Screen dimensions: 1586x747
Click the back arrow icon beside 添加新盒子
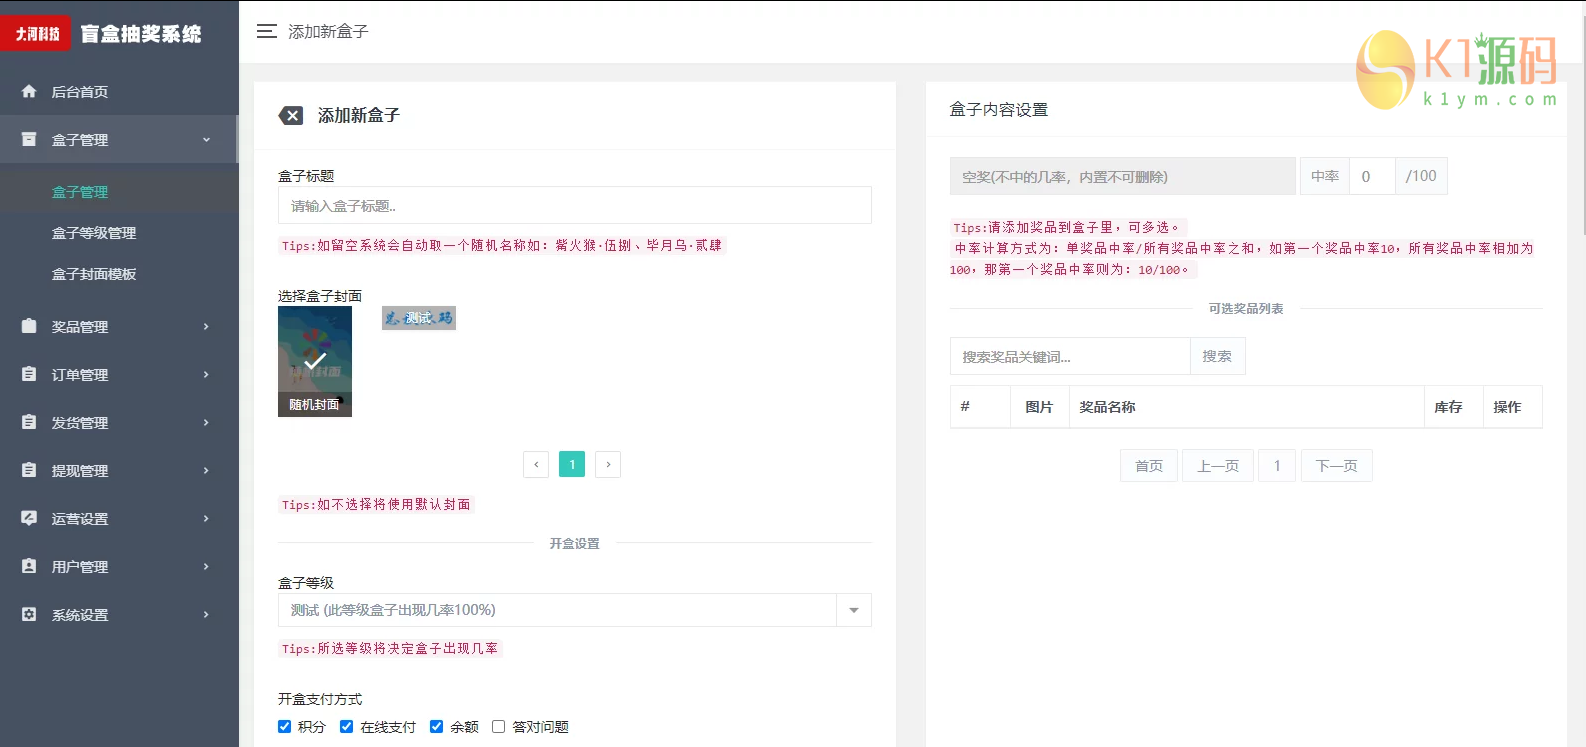pos(291,116)
